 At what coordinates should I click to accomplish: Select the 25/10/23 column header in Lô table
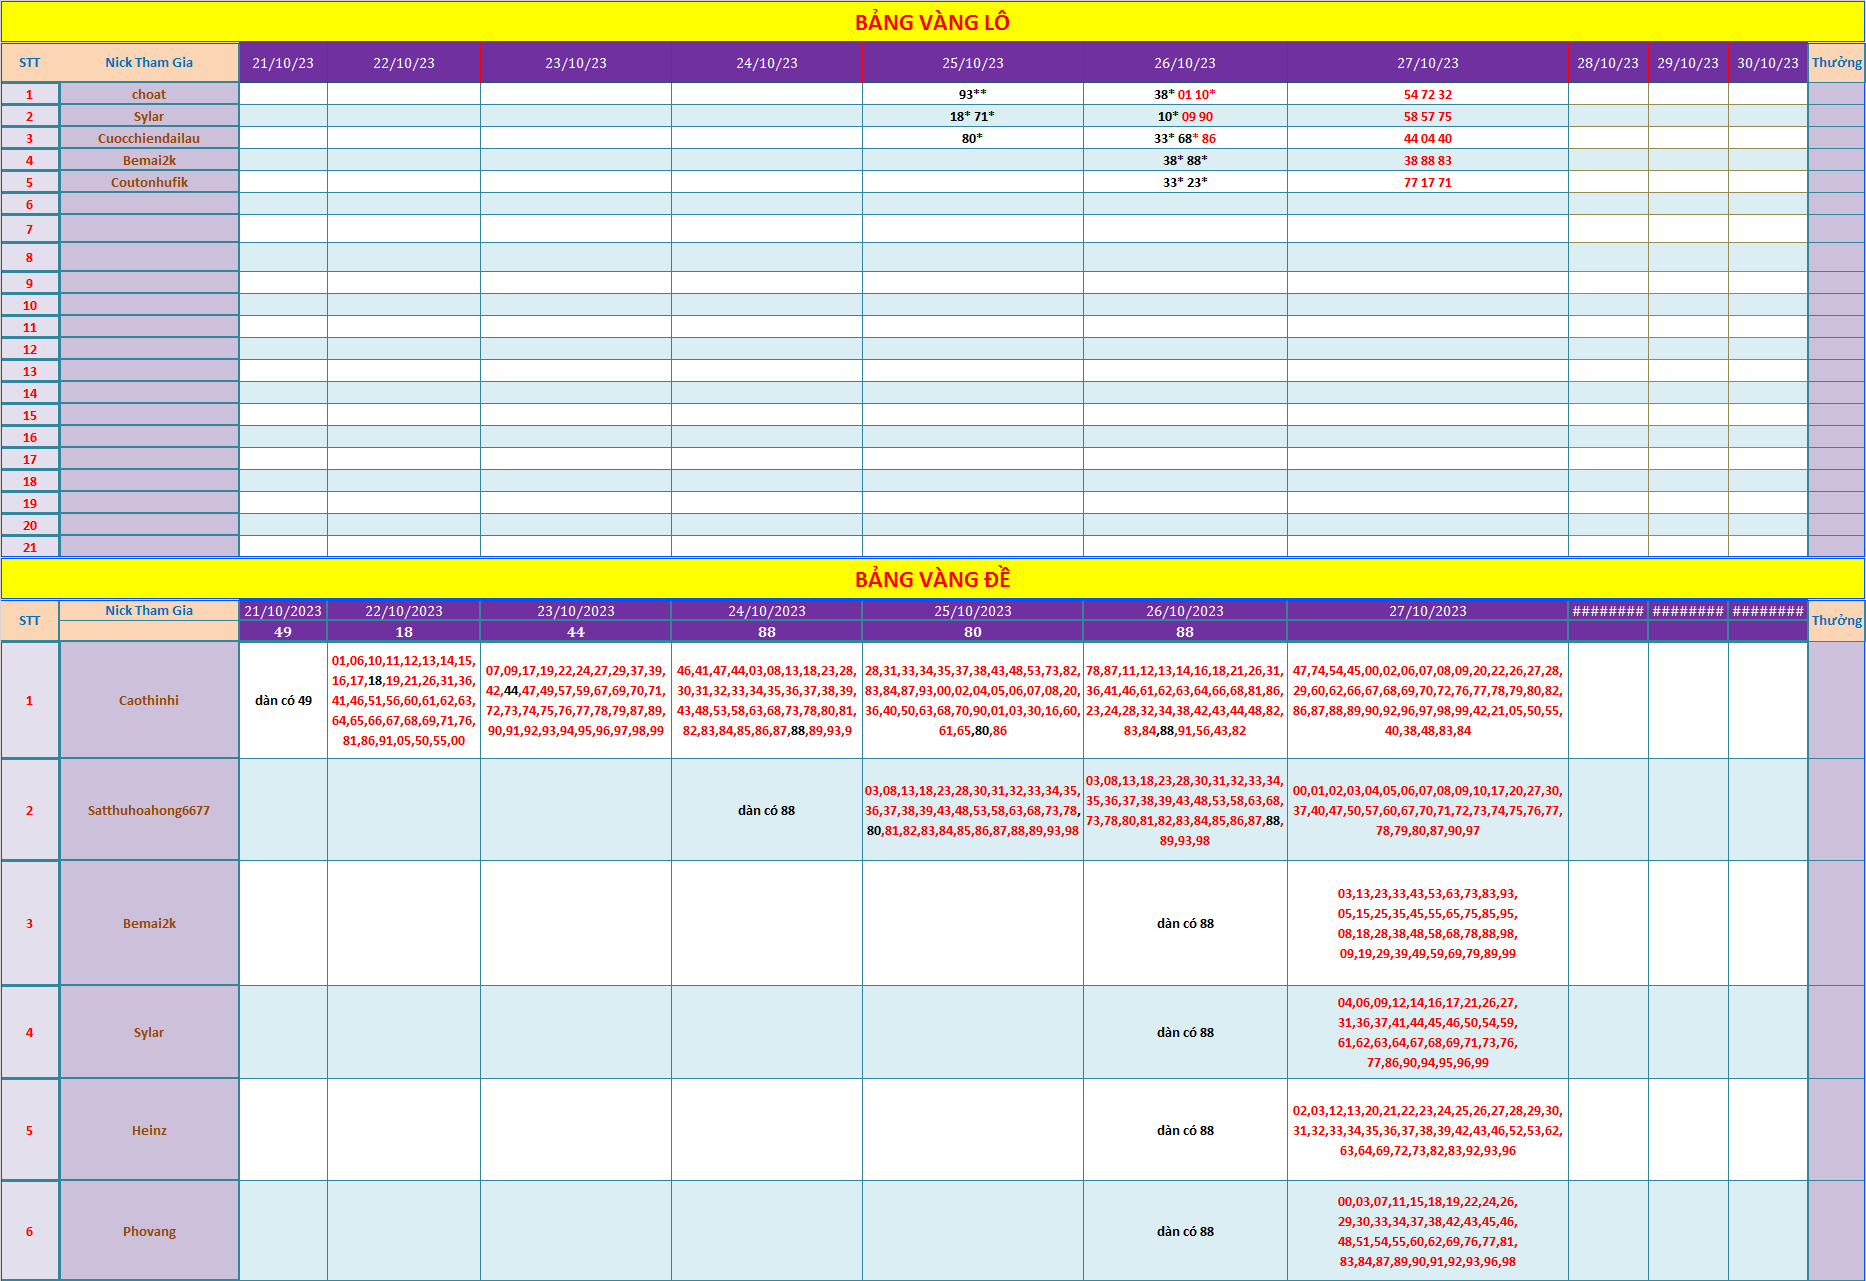(x=972, y=63)
